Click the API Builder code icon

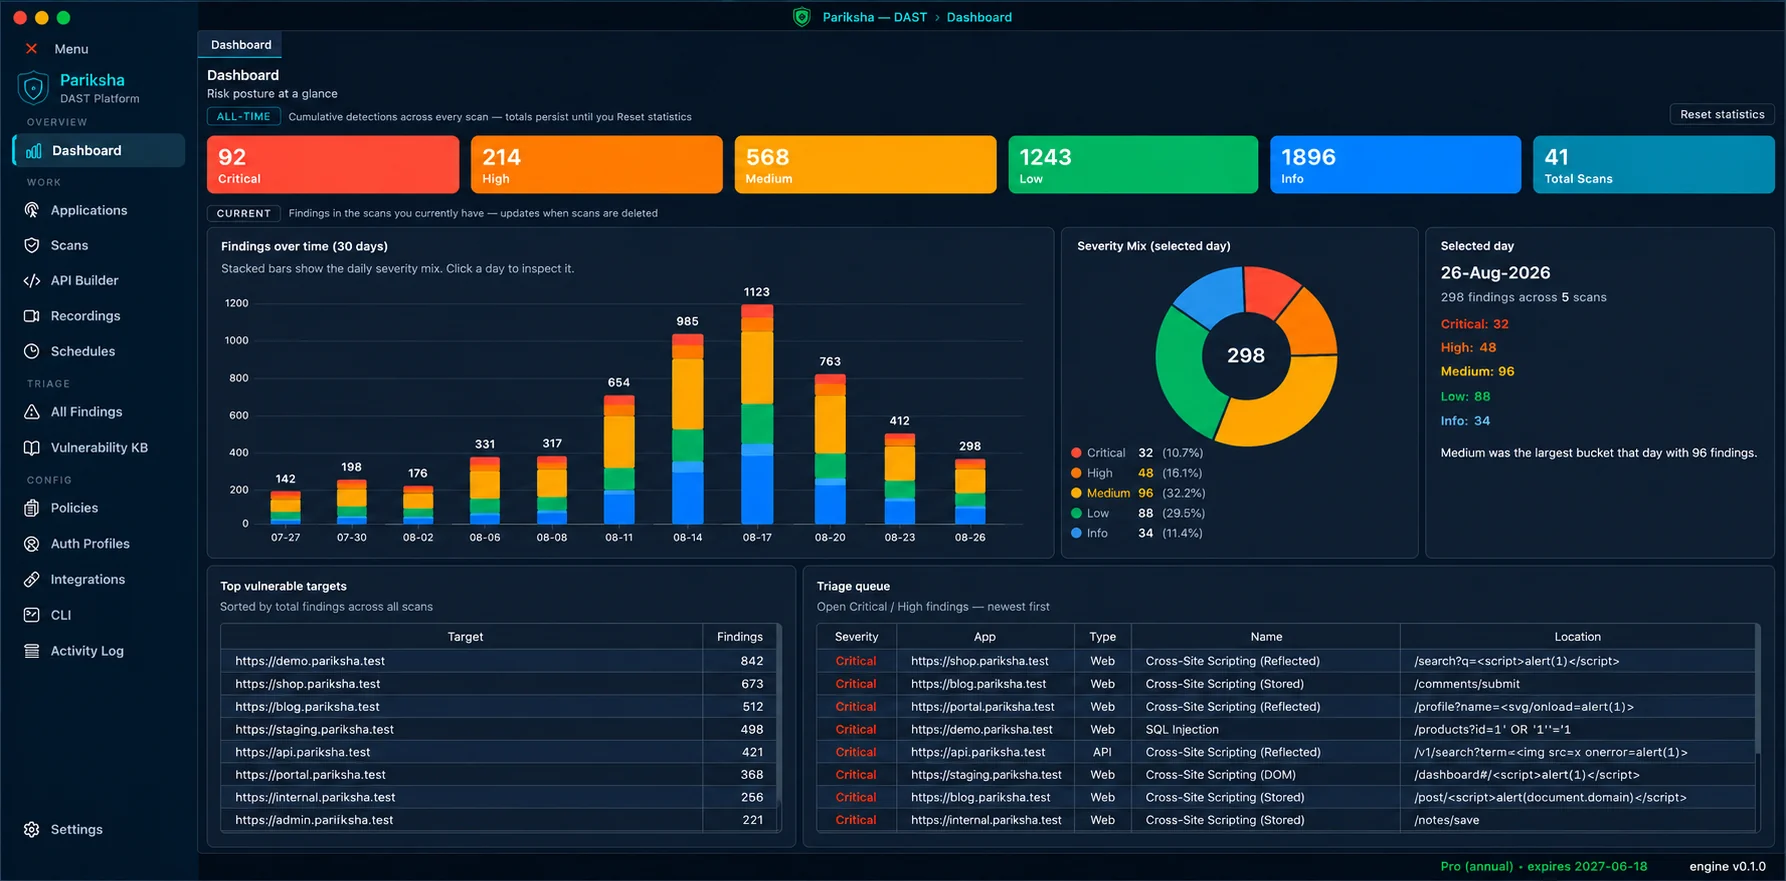[x=32, y=281]
